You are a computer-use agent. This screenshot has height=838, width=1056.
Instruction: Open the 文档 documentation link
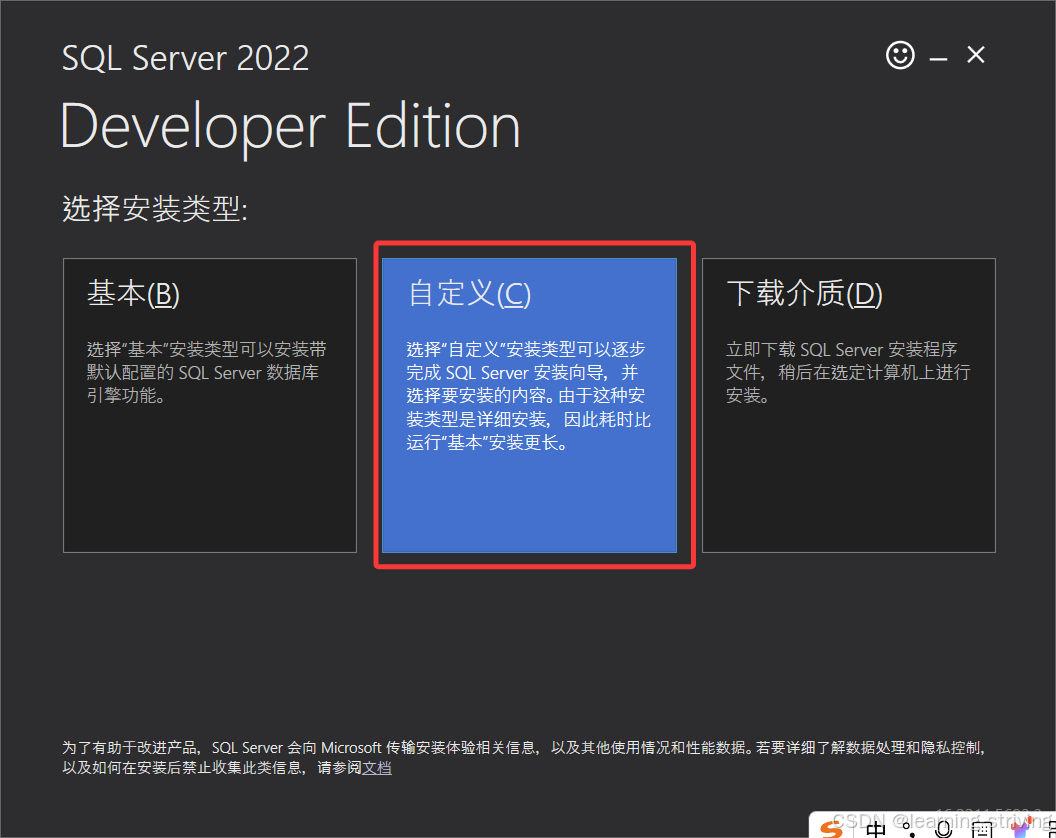point(376,768)
